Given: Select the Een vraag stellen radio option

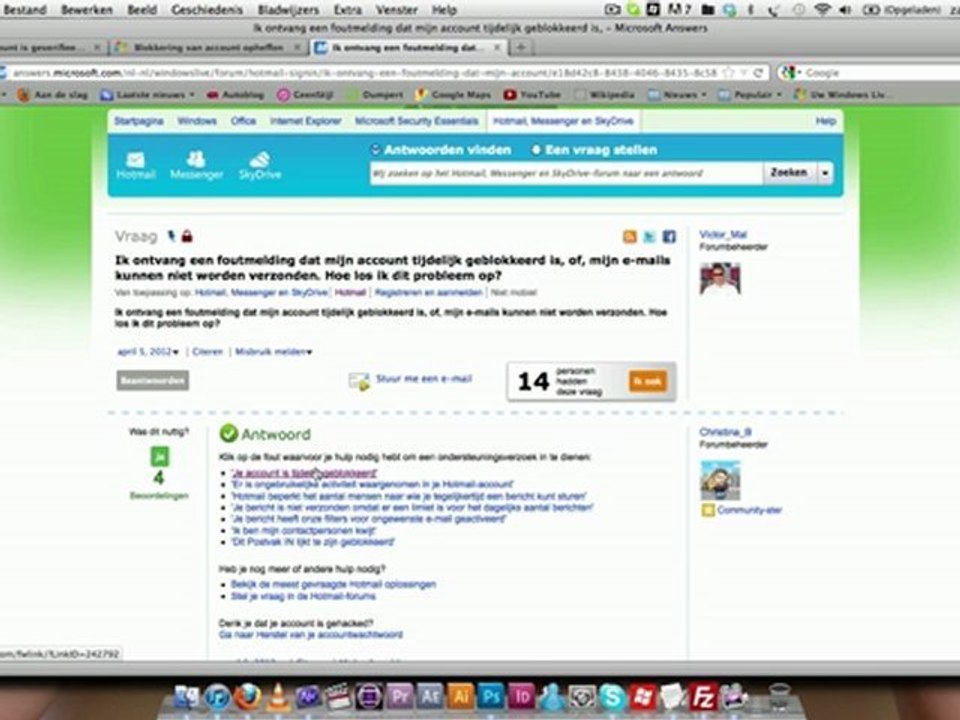Looking at the screenshot, I should point(536,149).
